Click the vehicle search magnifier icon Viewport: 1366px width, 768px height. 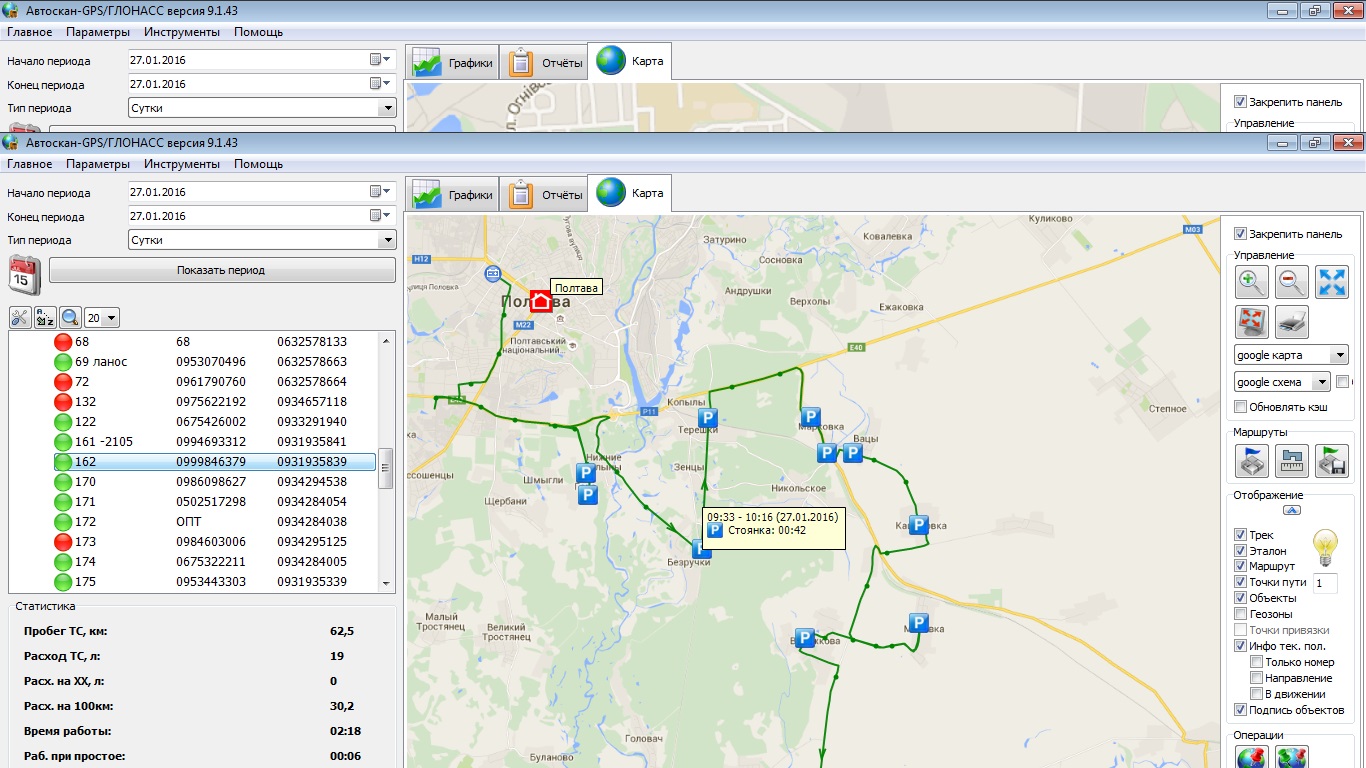(x=70, y=318)
